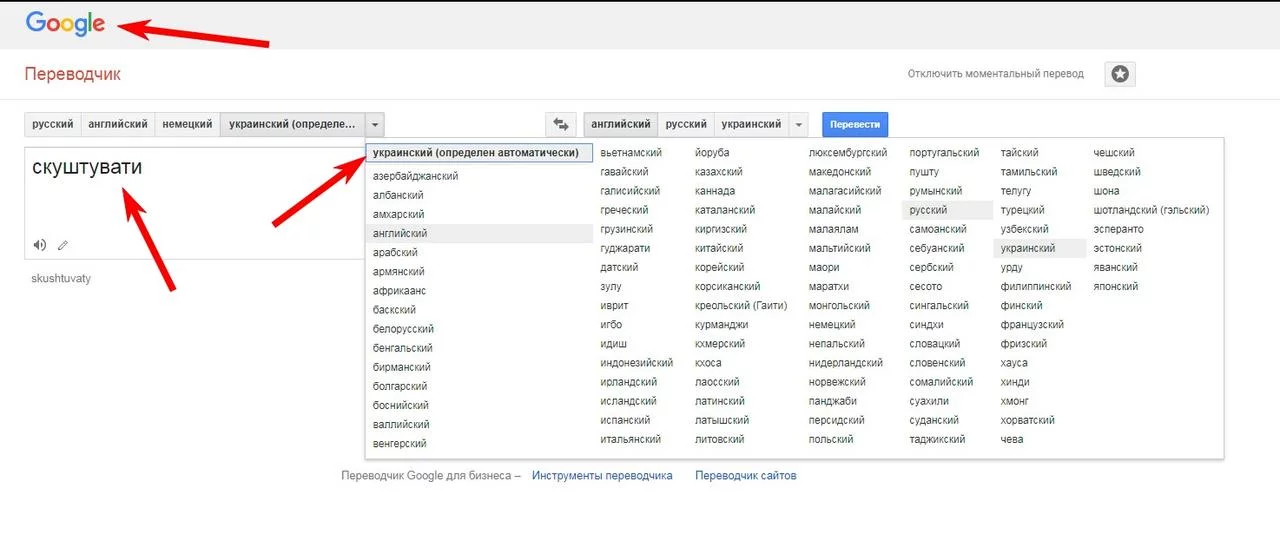1280x541 pixels.
Task: Select the detected украинский source tab
Action: tap(292, 125)
